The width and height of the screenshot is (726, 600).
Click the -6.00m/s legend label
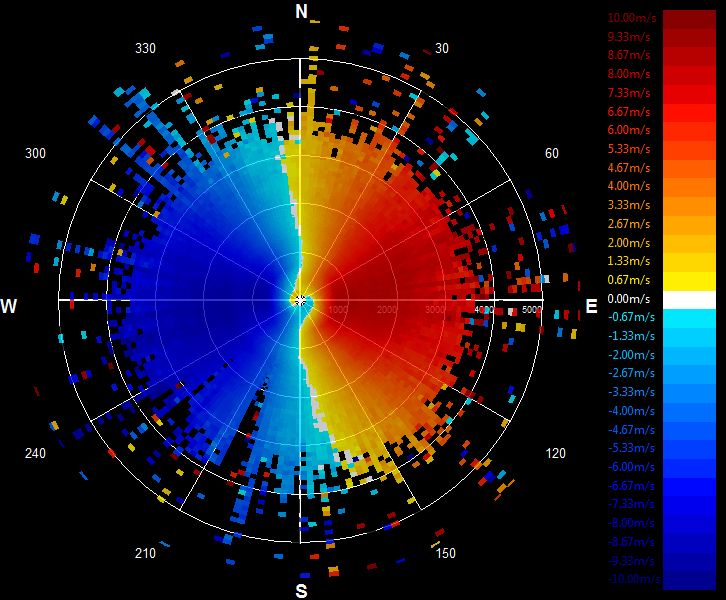(631, 467)
